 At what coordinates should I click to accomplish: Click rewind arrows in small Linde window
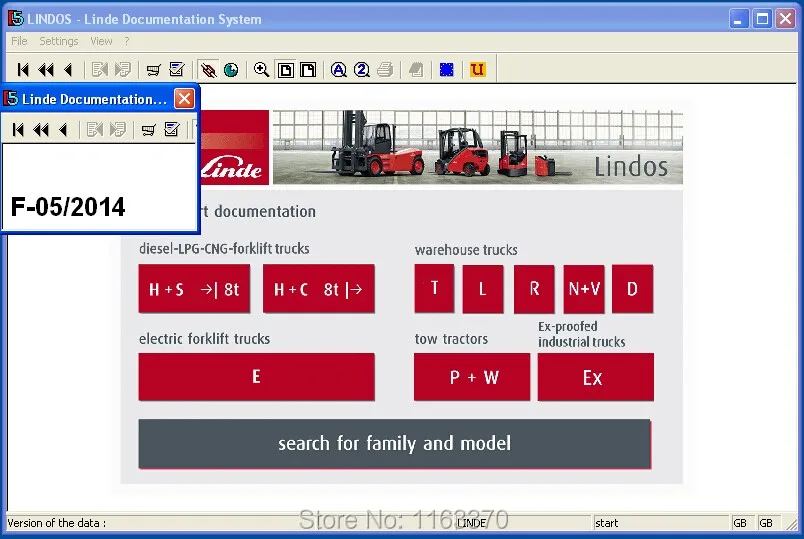point(41,129)
